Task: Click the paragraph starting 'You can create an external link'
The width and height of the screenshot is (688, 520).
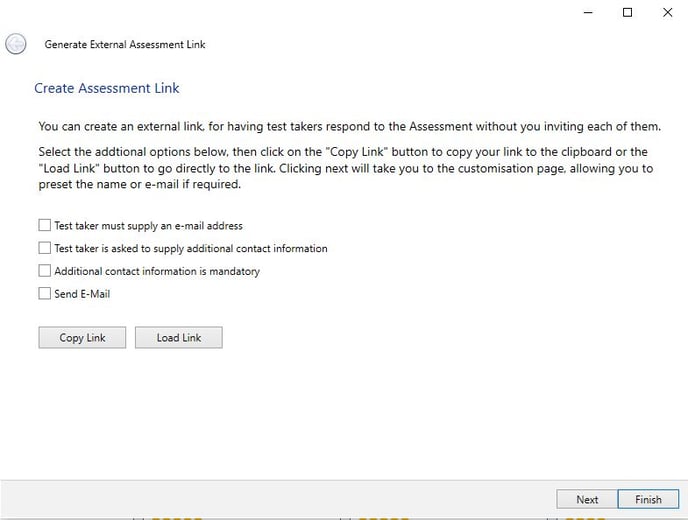Action: pyautogui.click(x=349, y=126)
